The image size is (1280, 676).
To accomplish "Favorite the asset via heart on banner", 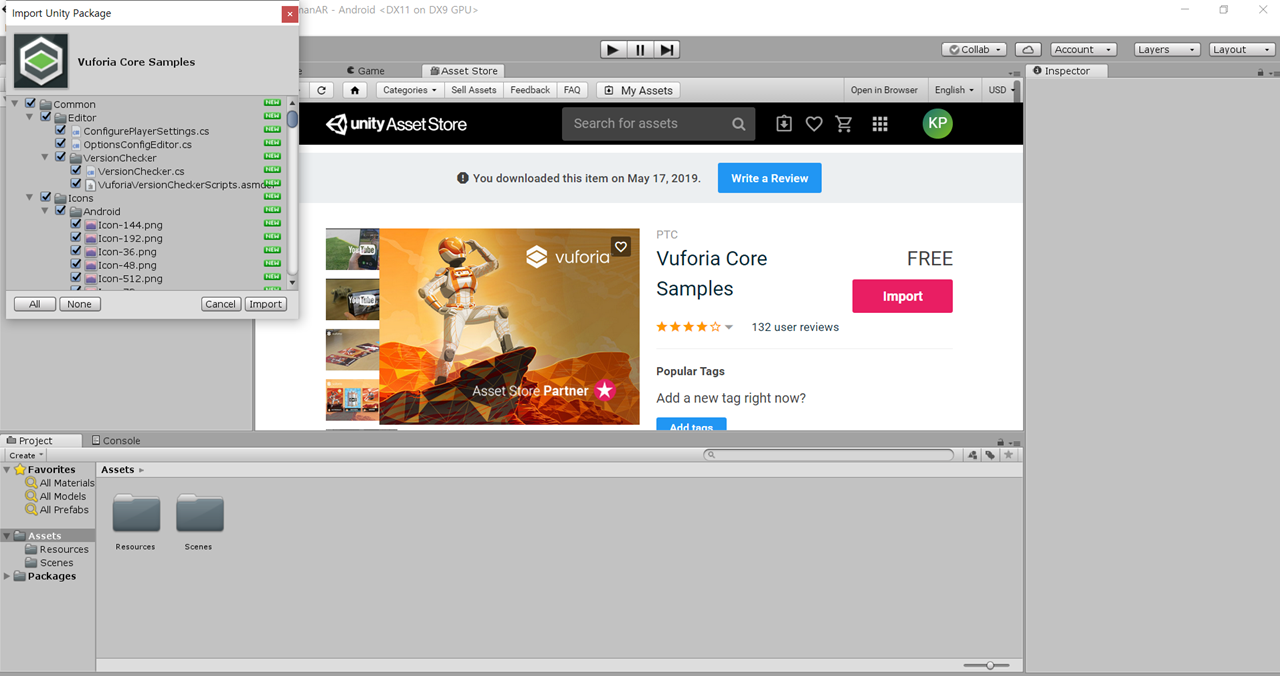I will [x=621, y=246].
